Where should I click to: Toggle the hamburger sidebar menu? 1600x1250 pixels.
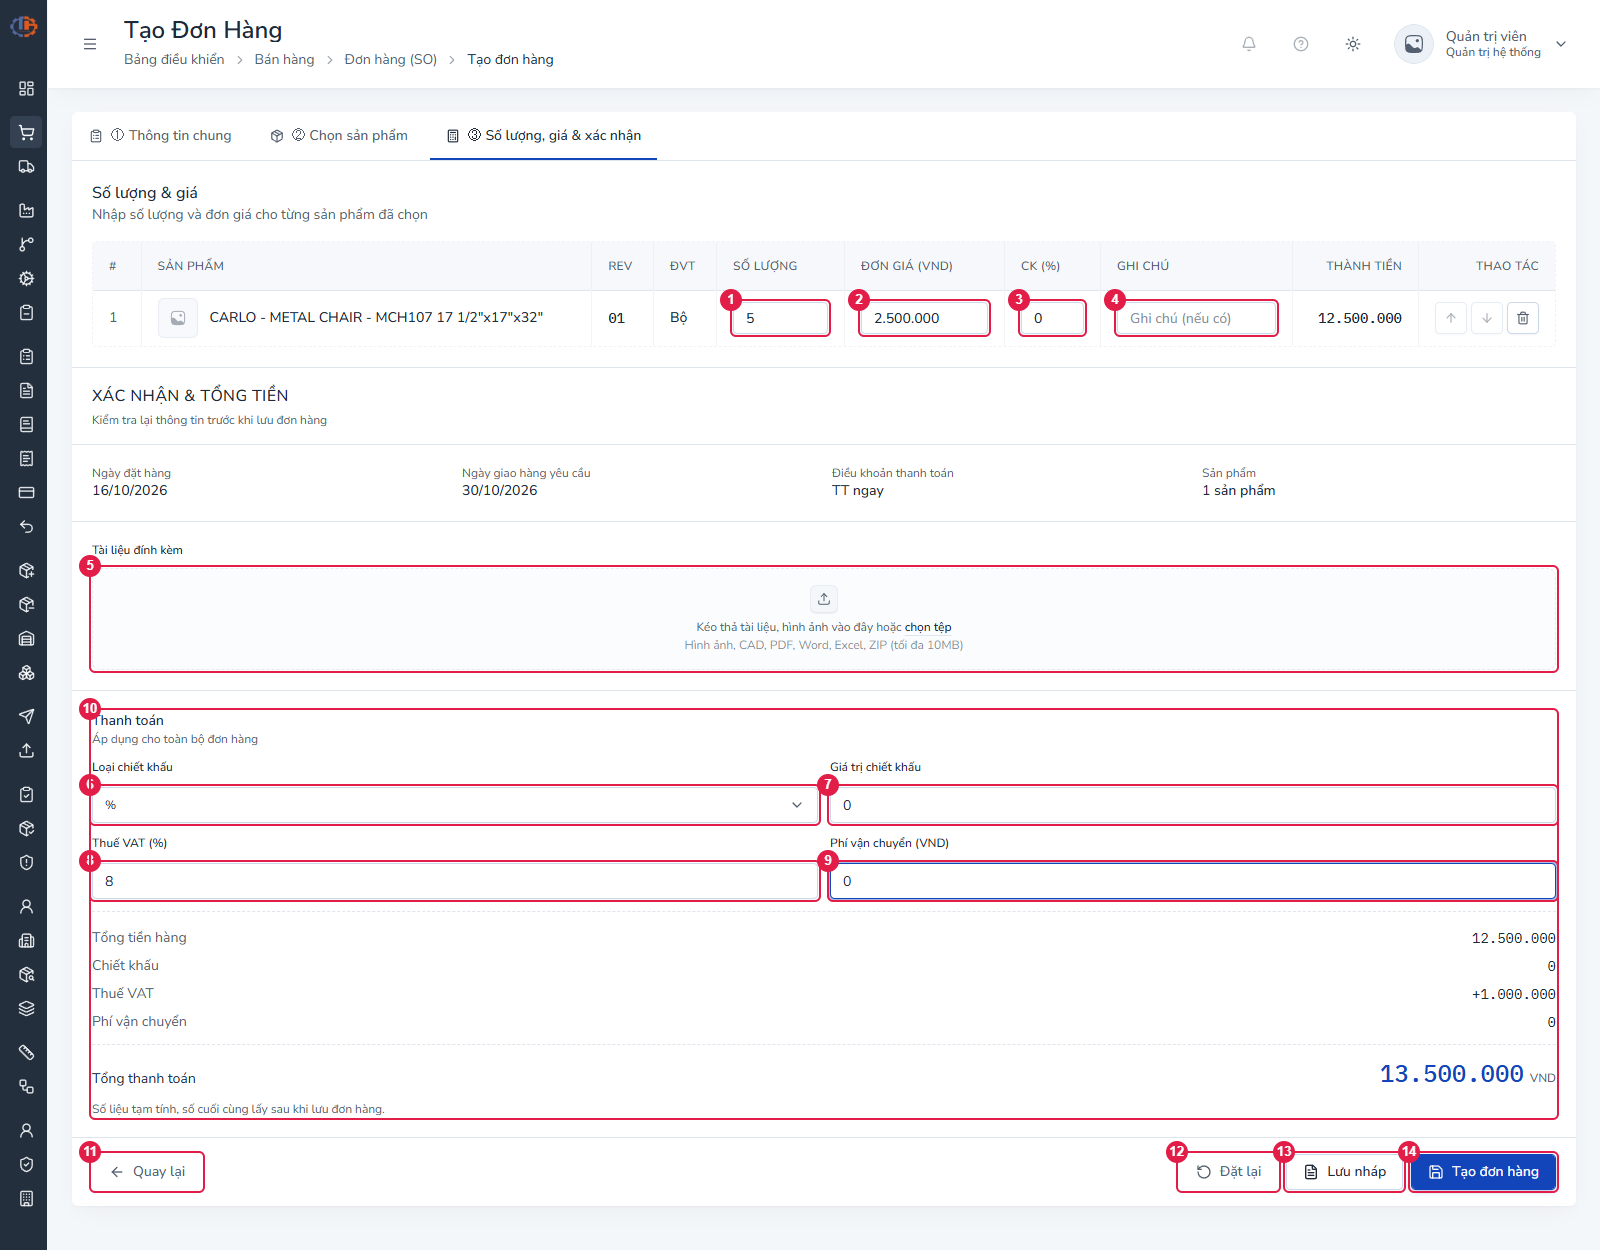pos(90,44)
